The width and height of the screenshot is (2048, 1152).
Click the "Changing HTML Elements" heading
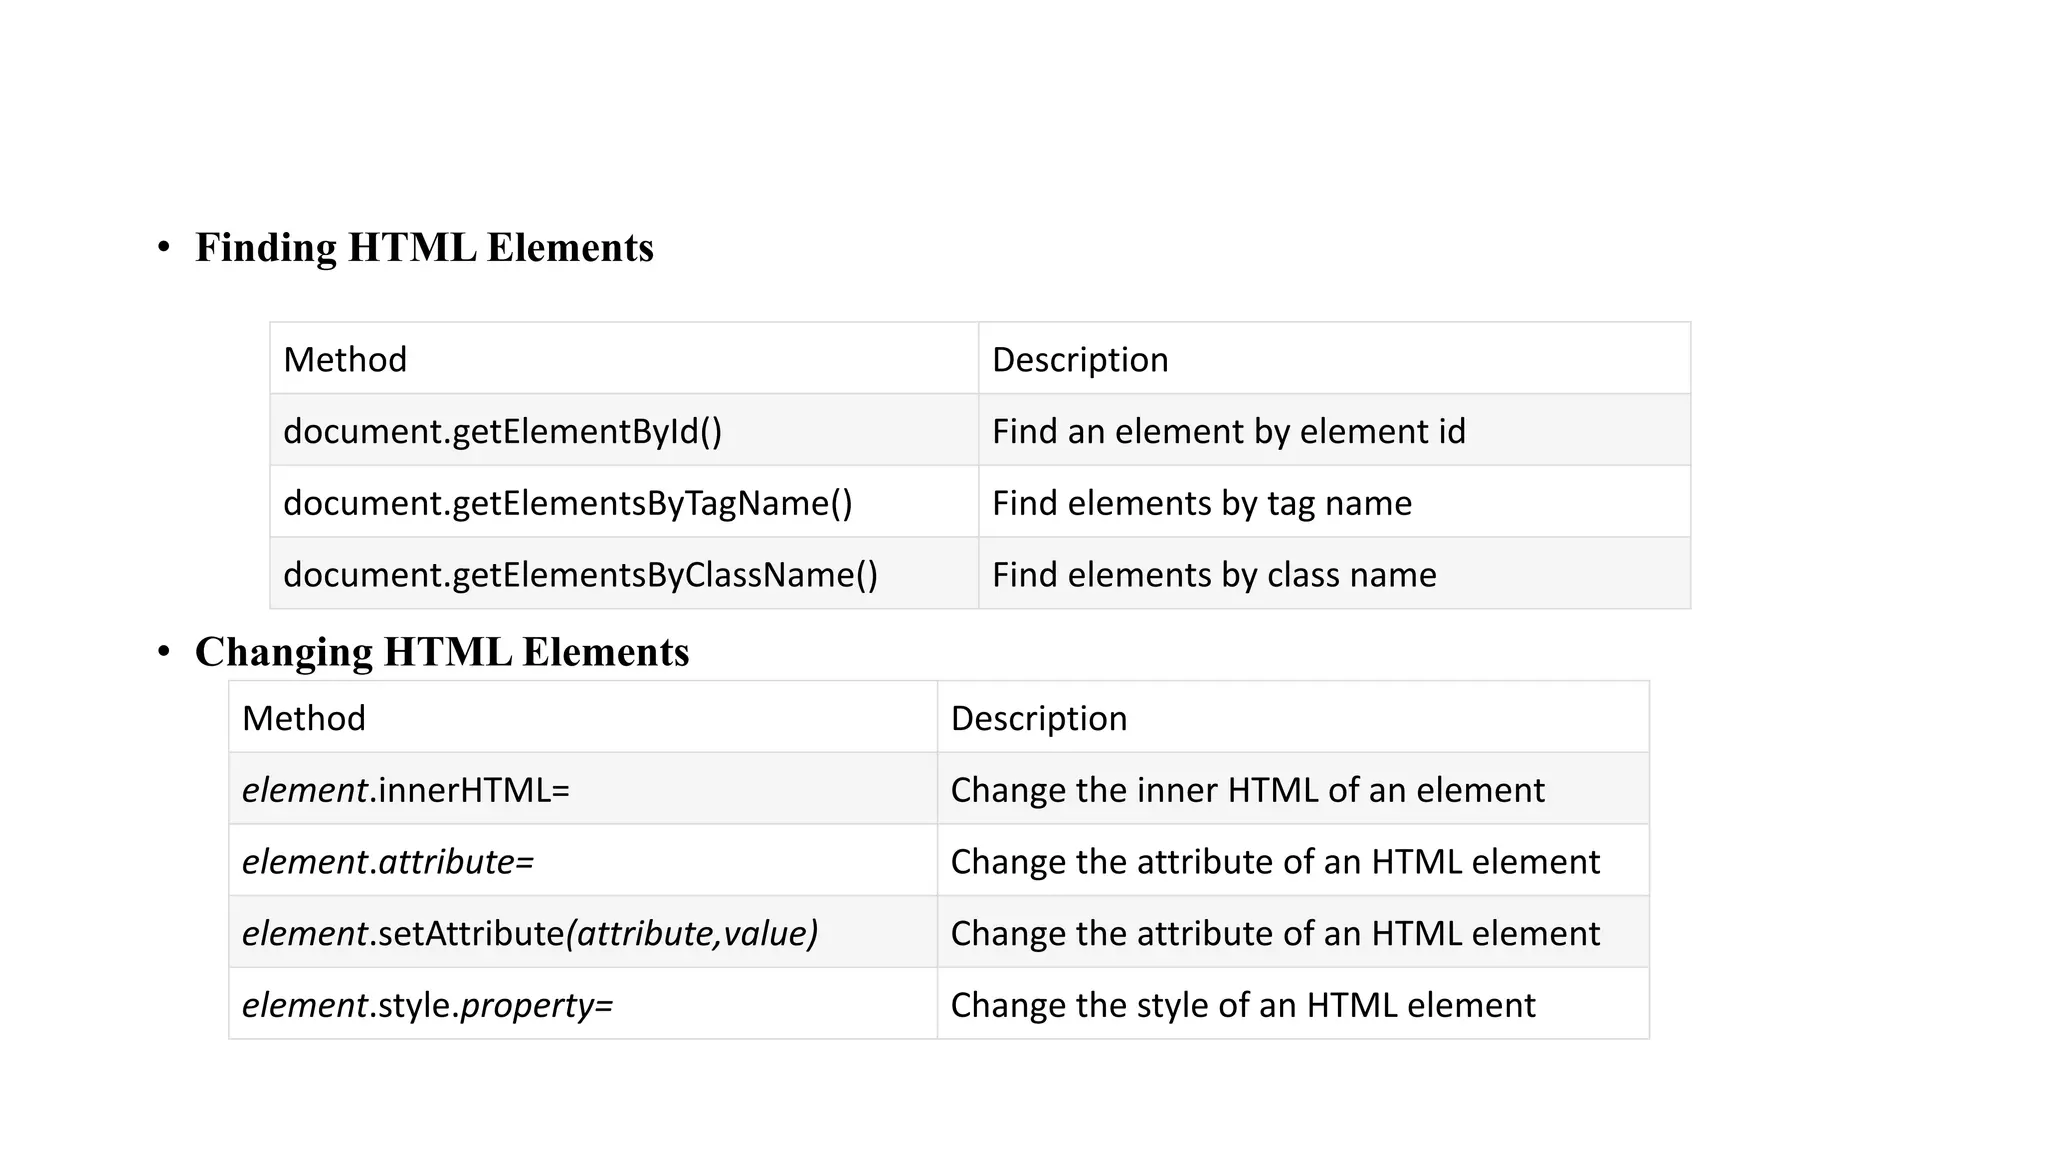click(441, 652)
